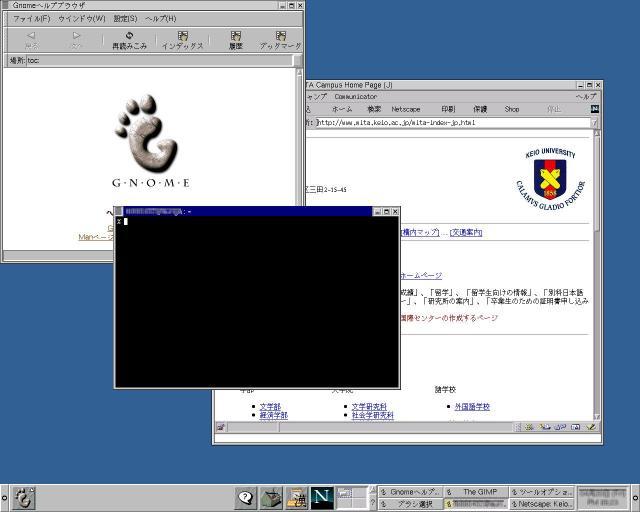Viewport: 640px width, 512px height.
Task: Switch to ブラシ選択 task in panel
Action: pos(410,504)
